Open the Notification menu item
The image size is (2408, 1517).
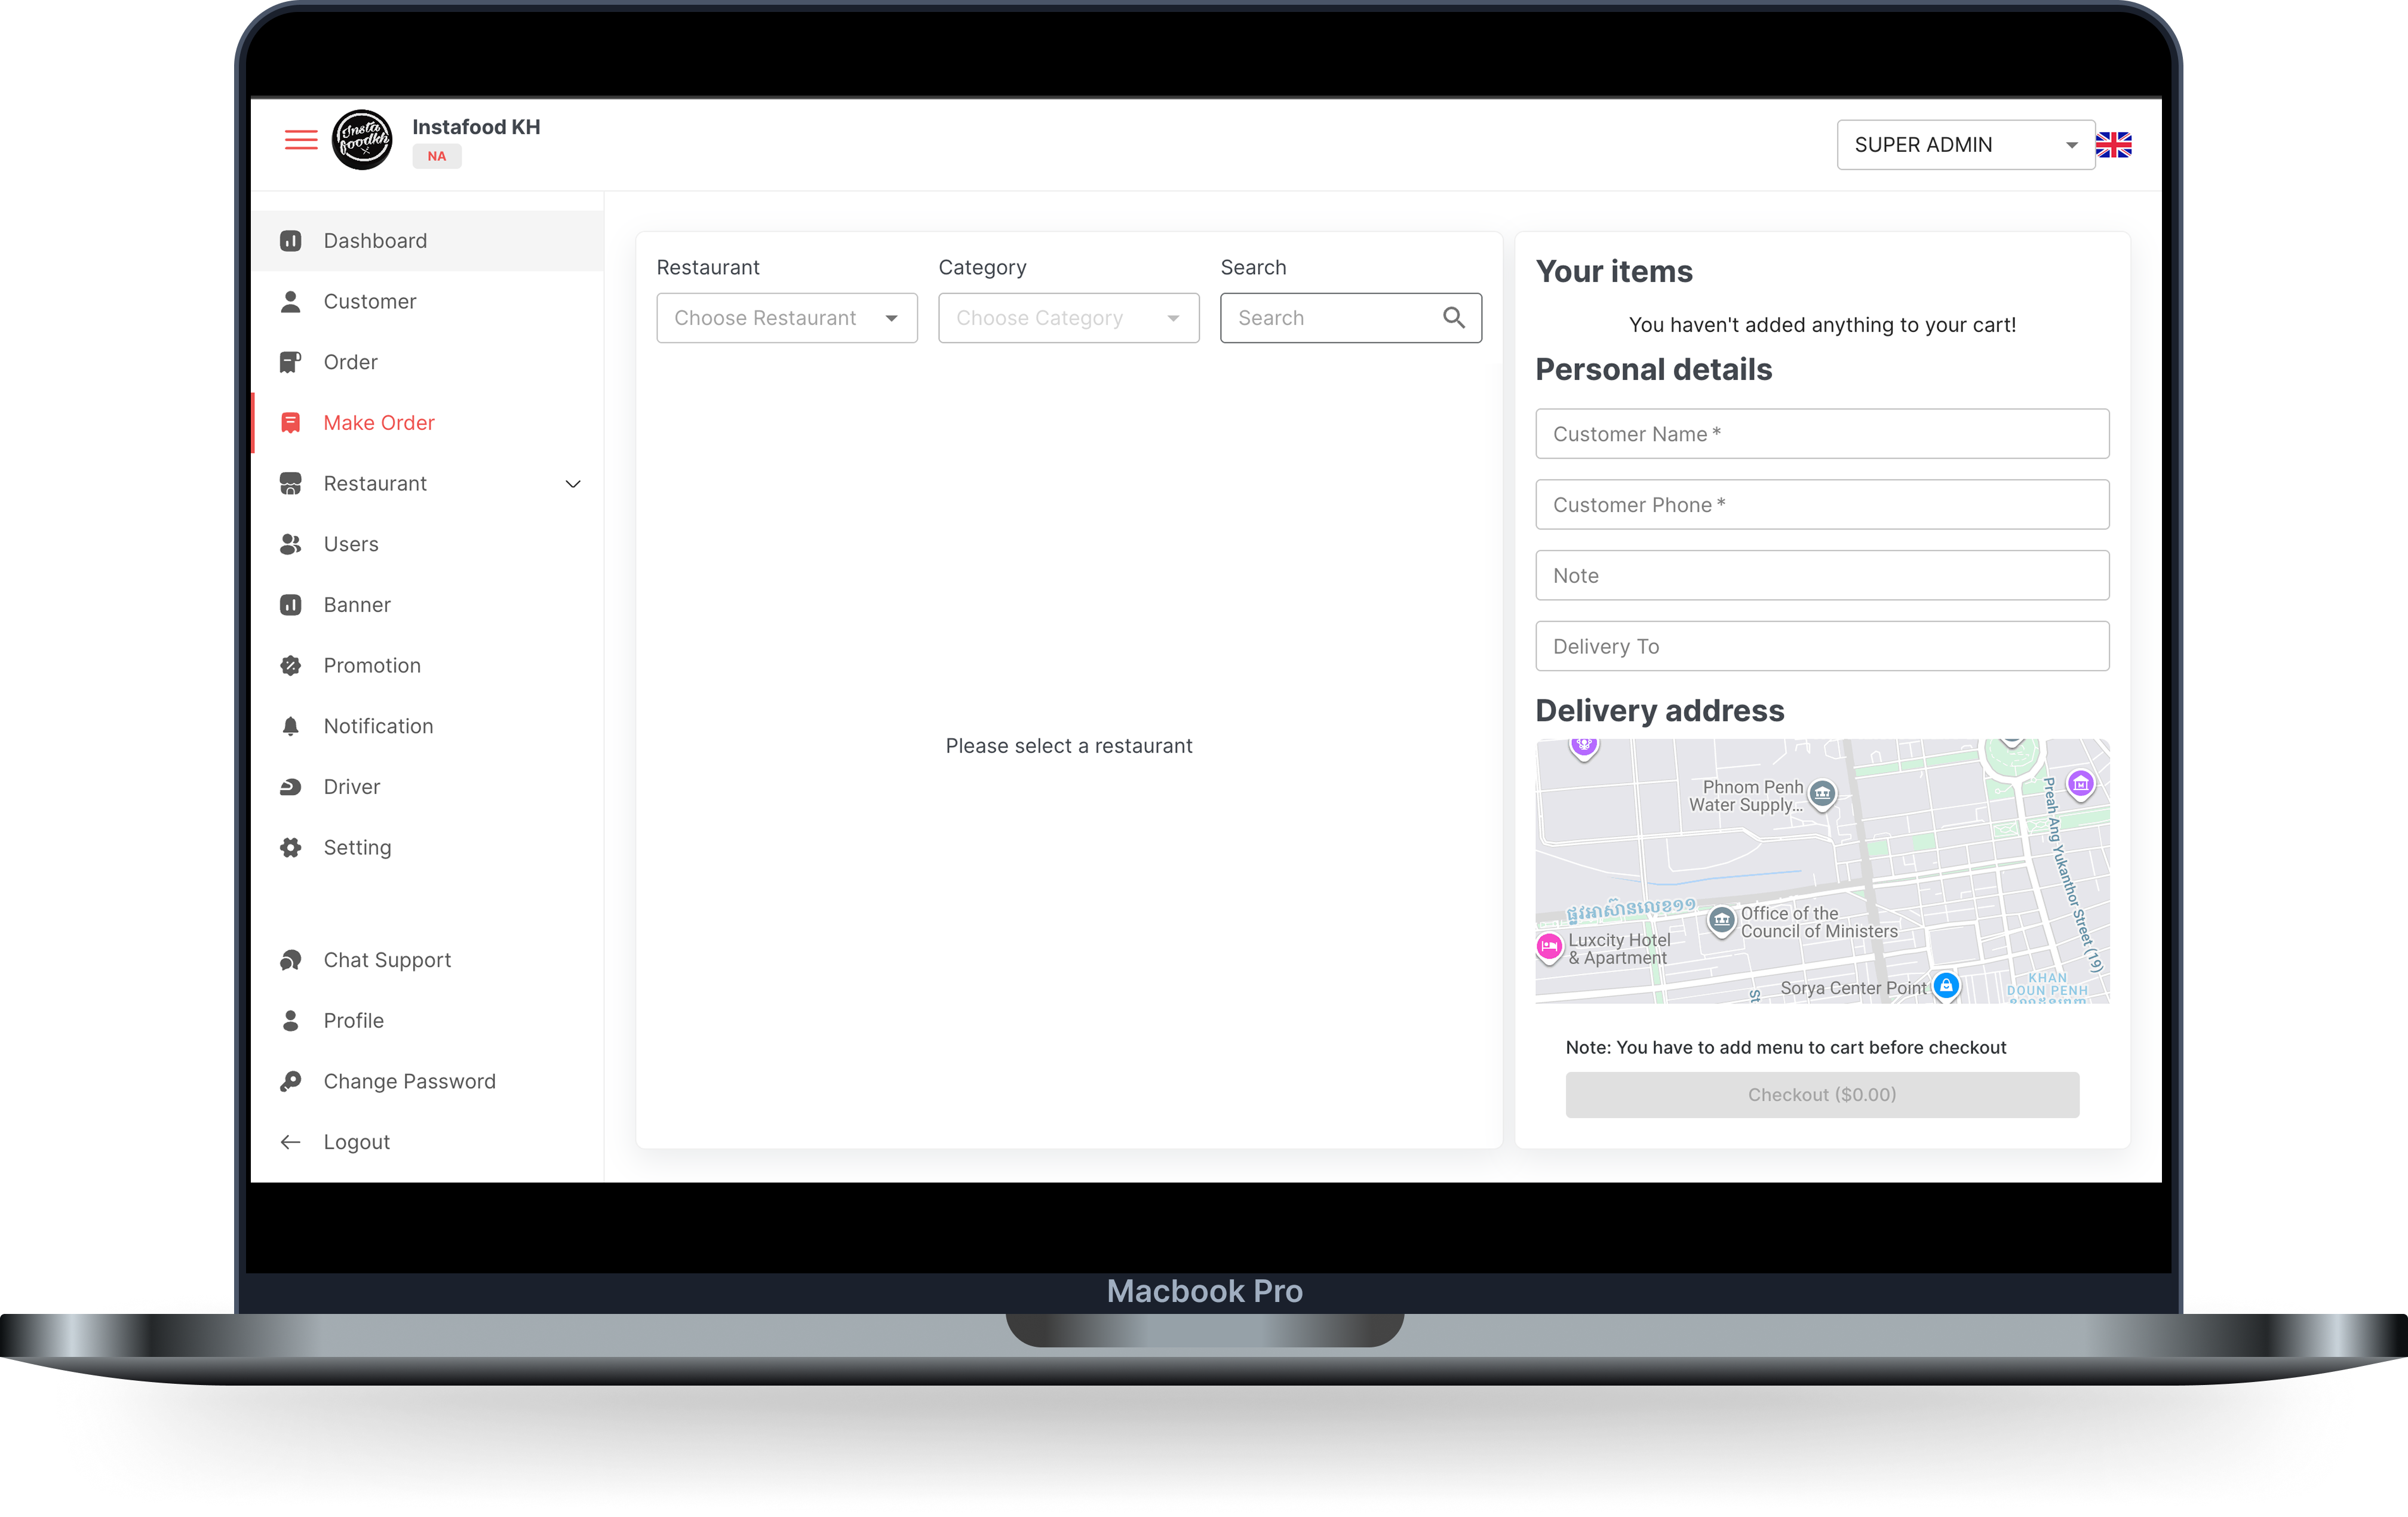[x=427, y=726]
